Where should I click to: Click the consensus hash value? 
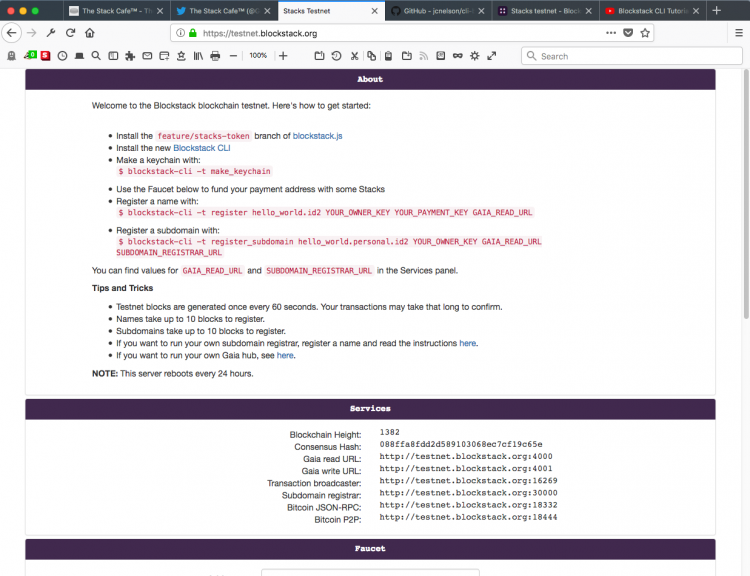click(x=461, y=444)
